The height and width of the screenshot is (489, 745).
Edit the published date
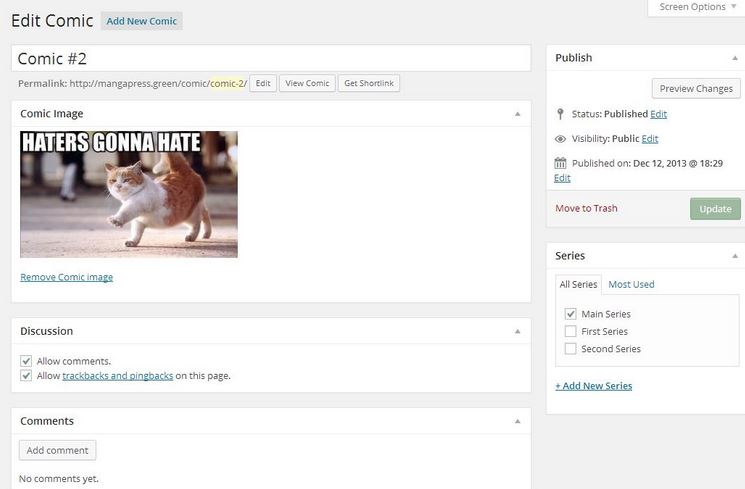[562, 178]
